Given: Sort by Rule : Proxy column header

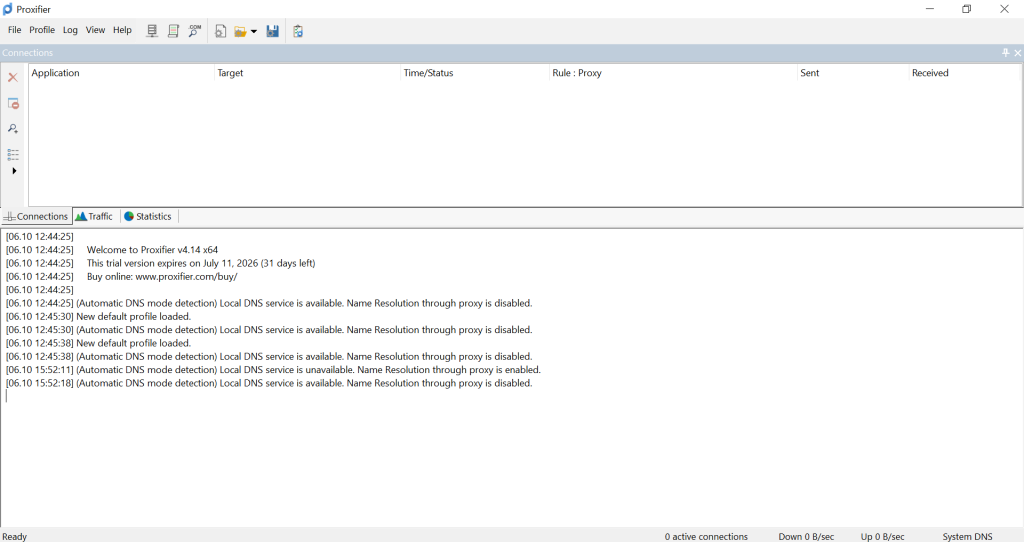Looking at the screenshot, I should pyautogui.click(x=673, y=73).
